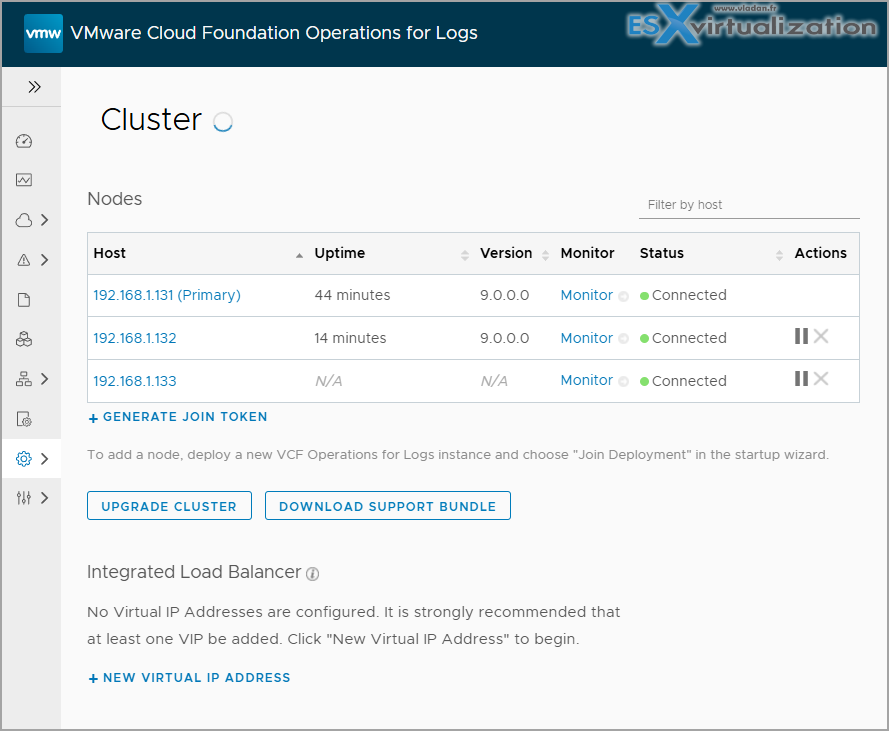Sort the nodes table by Uptime column
The width and height of the screenshot is (889, 731).
tap(464, 255)
